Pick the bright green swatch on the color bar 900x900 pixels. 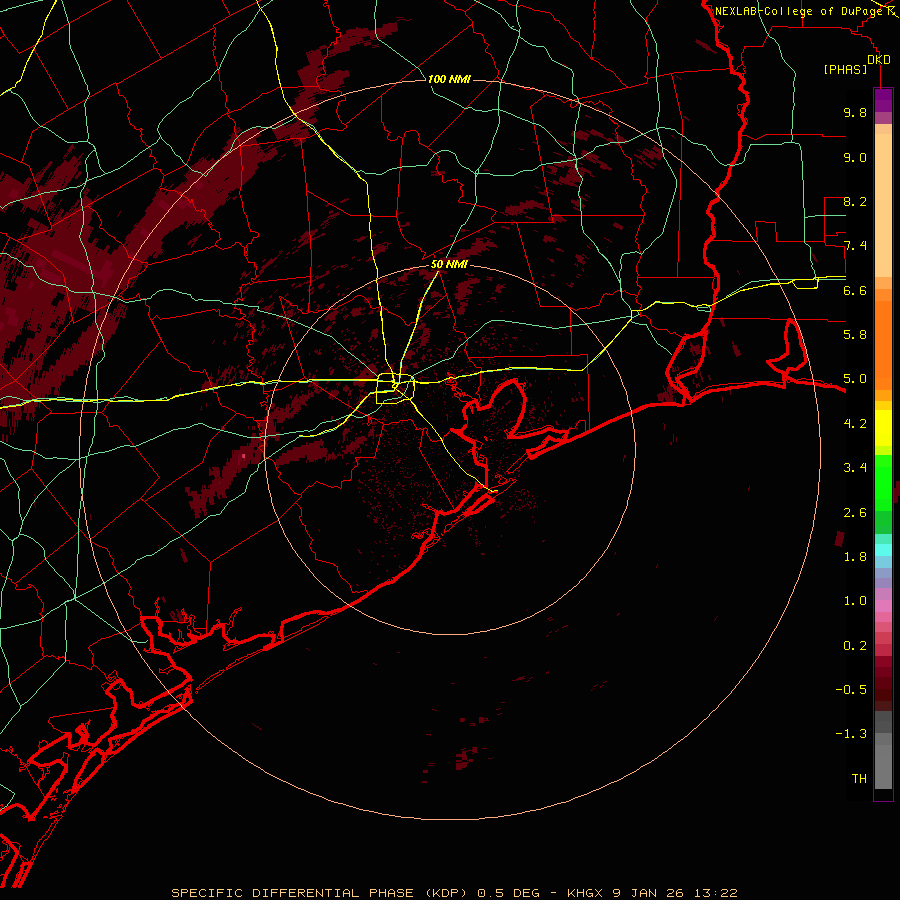[883, 482]
